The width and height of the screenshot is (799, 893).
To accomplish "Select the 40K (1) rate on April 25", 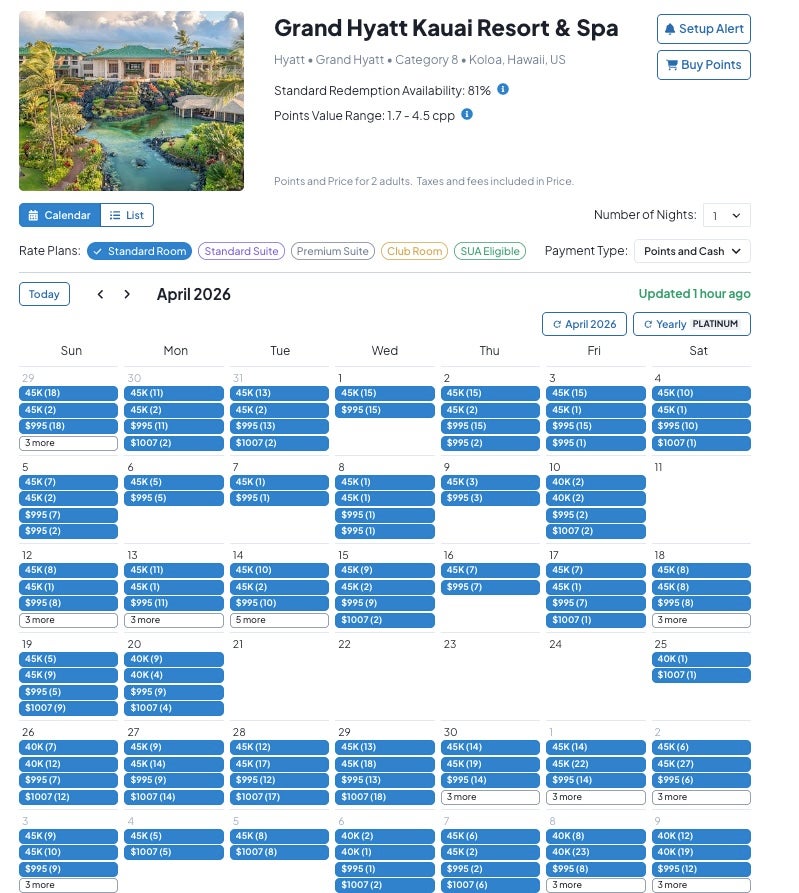I will (700, 659).
